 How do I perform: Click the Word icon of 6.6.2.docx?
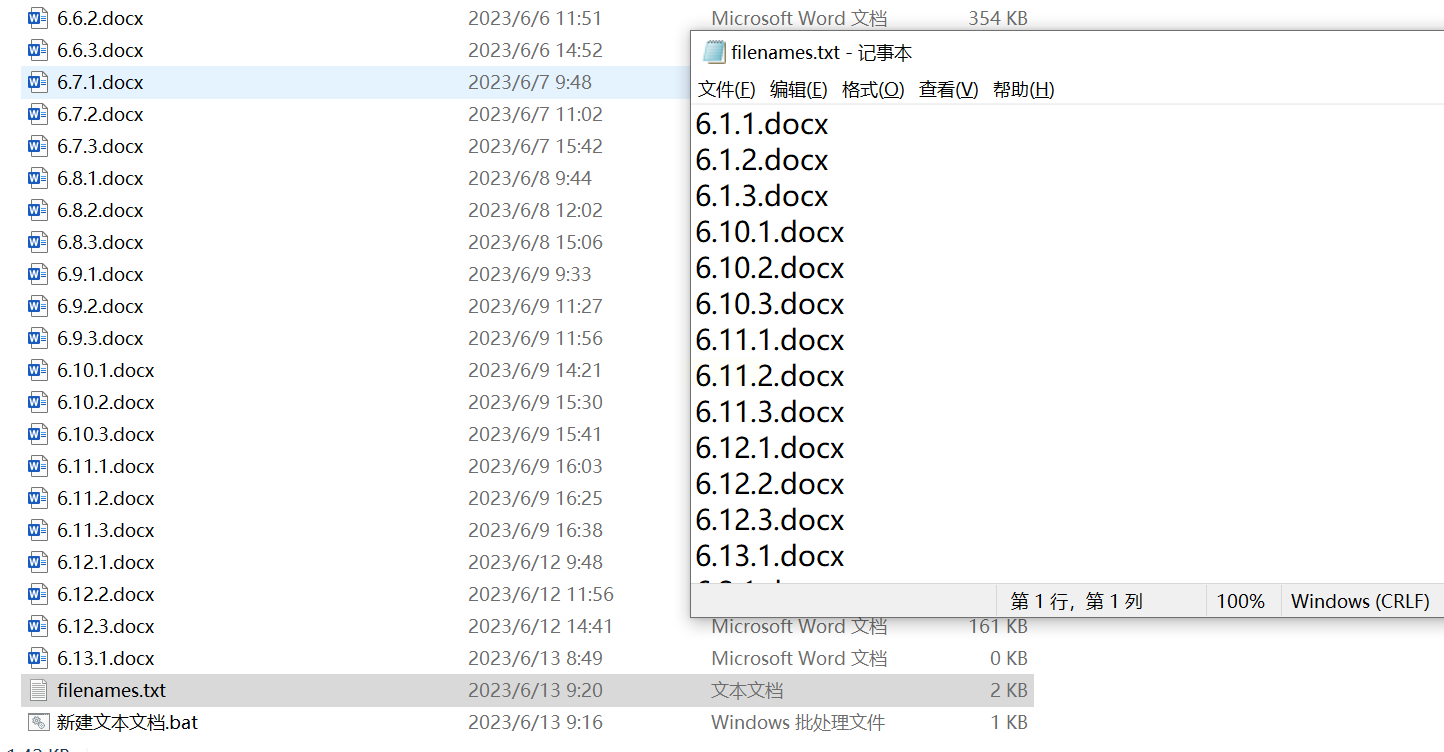38,18
